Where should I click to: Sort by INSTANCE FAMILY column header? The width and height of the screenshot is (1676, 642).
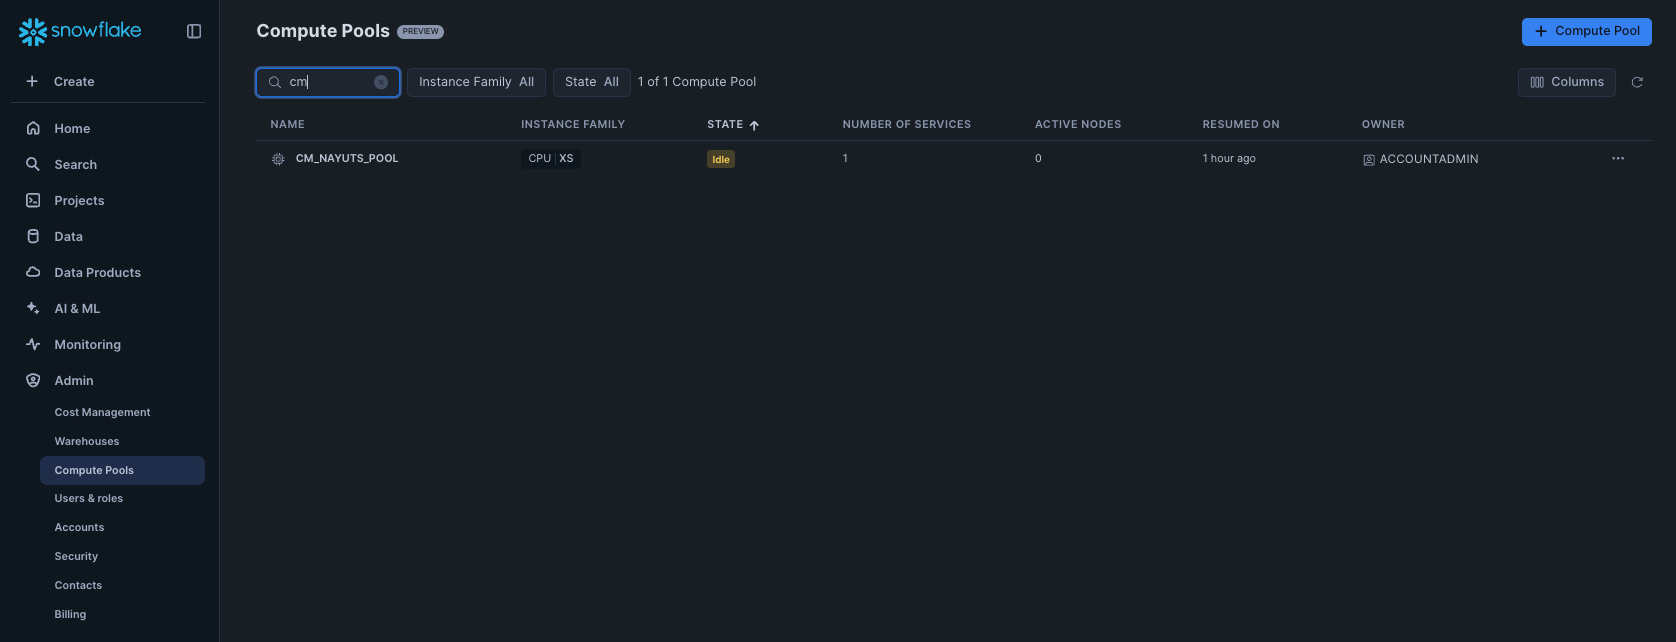point(573,124)
